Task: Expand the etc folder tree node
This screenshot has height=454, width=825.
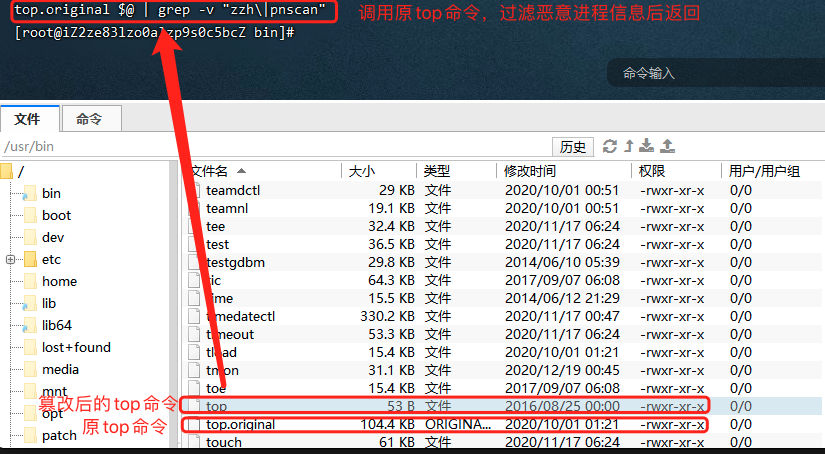Action: click(10, 260)
